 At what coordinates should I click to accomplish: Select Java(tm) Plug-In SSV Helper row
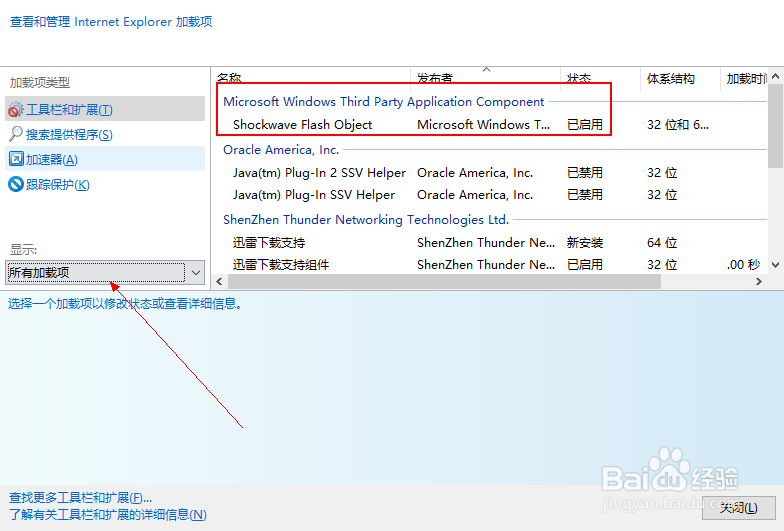coord(491,194)
